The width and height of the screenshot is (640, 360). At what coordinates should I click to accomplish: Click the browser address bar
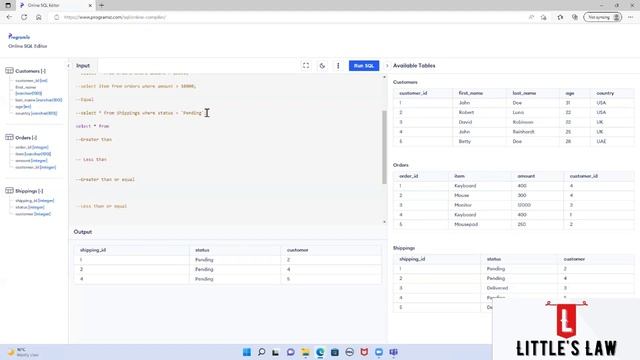coord(286,17)
